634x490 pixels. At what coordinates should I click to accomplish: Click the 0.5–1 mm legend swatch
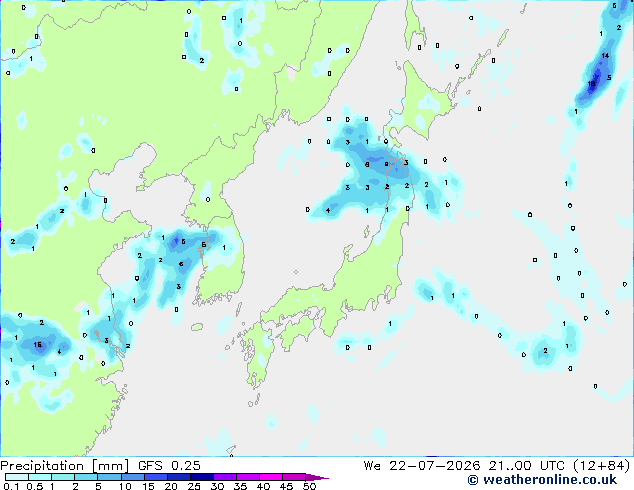pyautogui.click(x=40, y=477)
